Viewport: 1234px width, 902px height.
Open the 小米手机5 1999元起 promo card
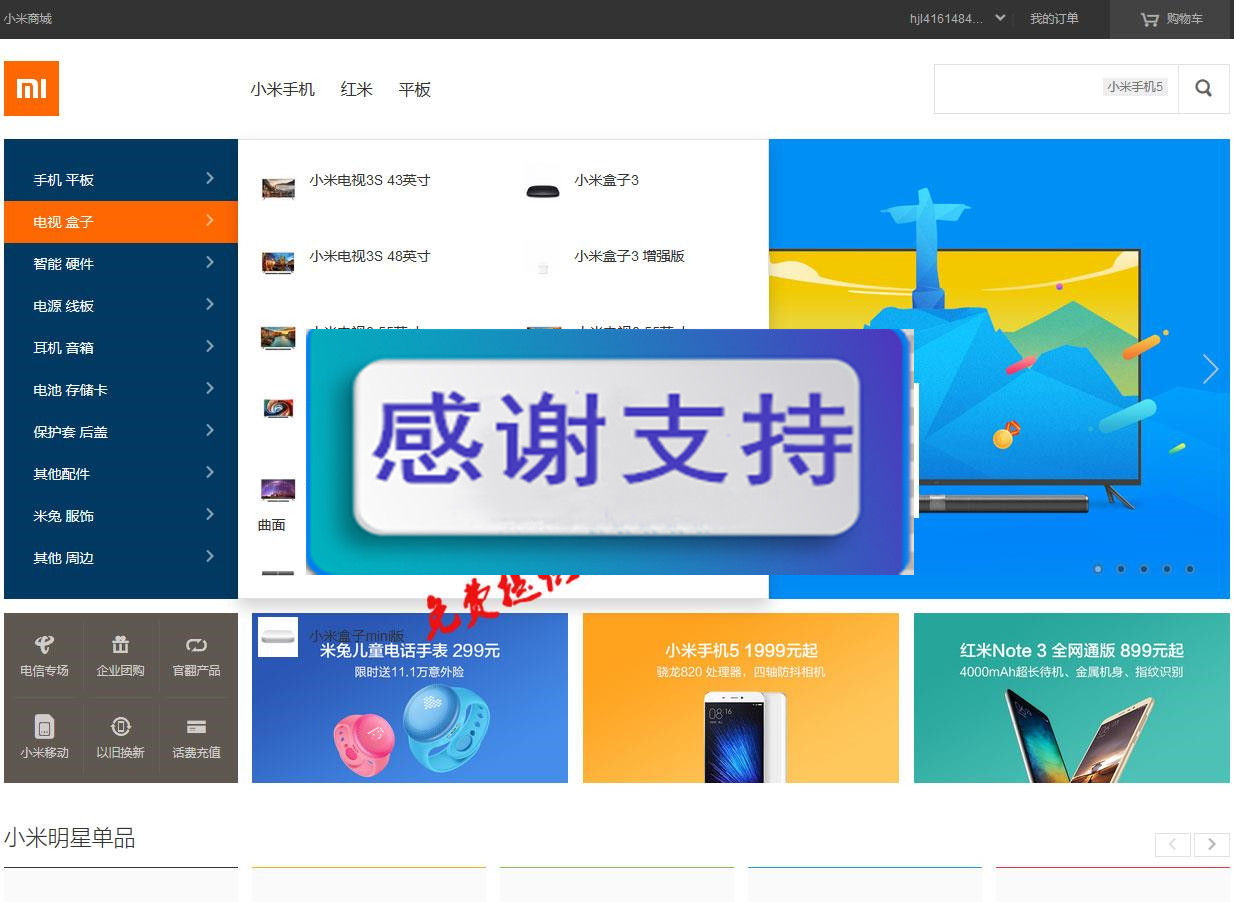coord(741,698)
